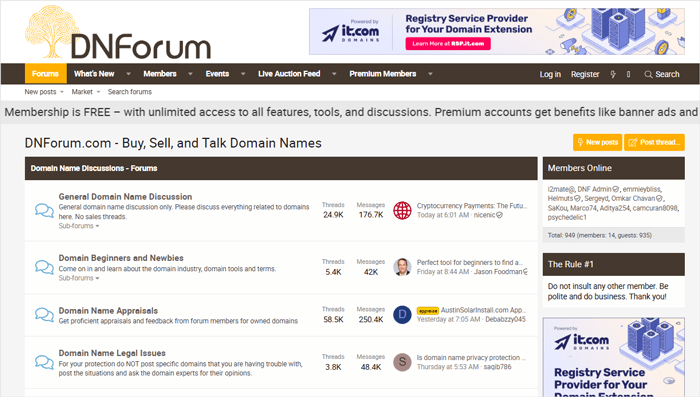
Task: Expand the What's New dropdown arrow
Action: (x=128, y=74)
